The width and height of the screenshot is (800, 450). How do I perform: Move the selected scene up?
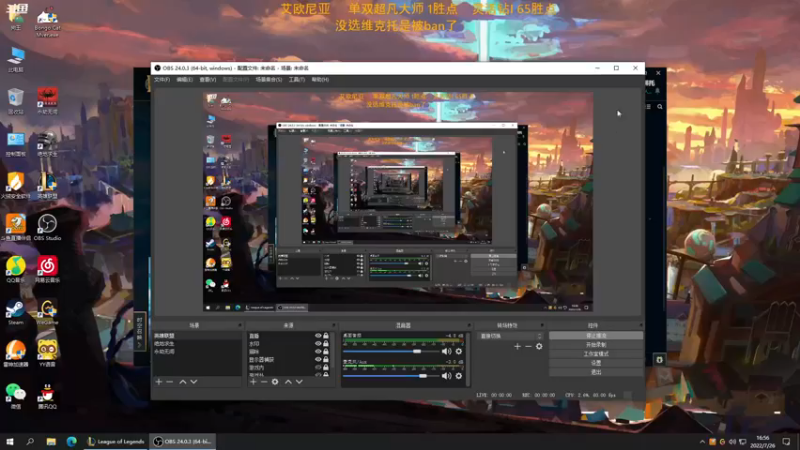coord(183,382)
